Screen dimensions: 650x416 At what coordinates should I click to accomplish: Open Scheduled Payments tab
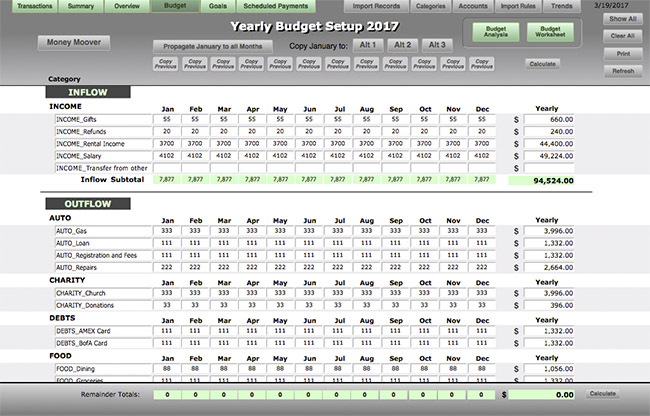click(x=276, y=6)
